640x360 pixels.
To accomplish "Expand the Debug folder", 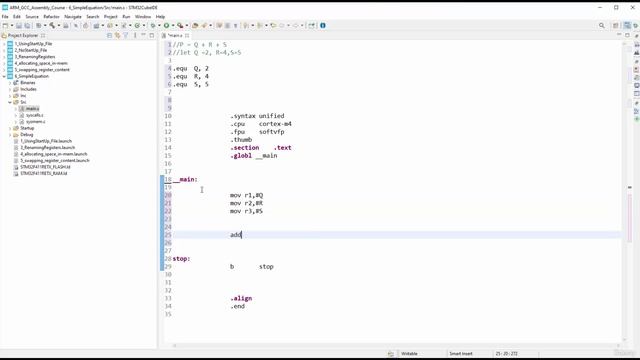I will pos(10,135).
